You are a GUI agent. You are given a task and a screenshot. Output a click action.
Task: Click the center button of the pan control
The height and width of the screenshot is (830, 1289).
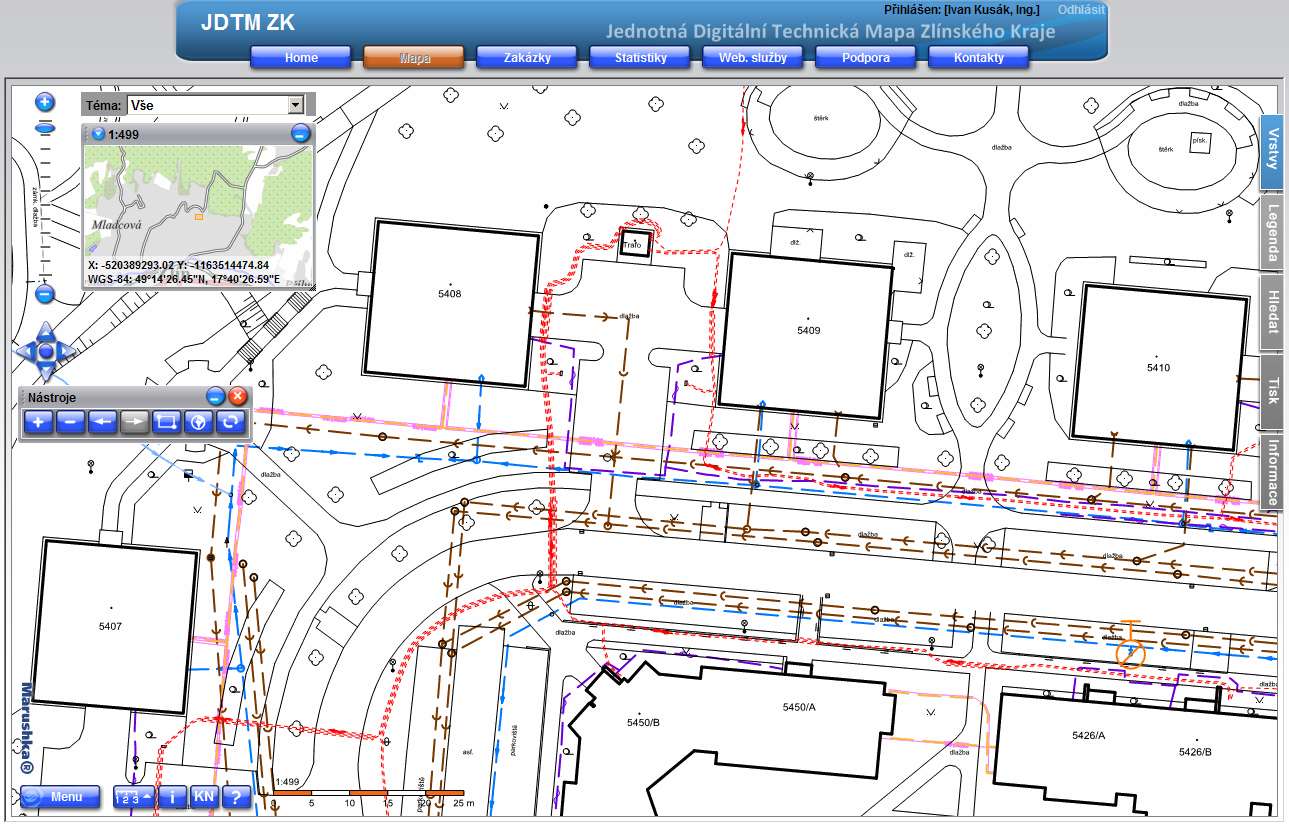point(45,352)
